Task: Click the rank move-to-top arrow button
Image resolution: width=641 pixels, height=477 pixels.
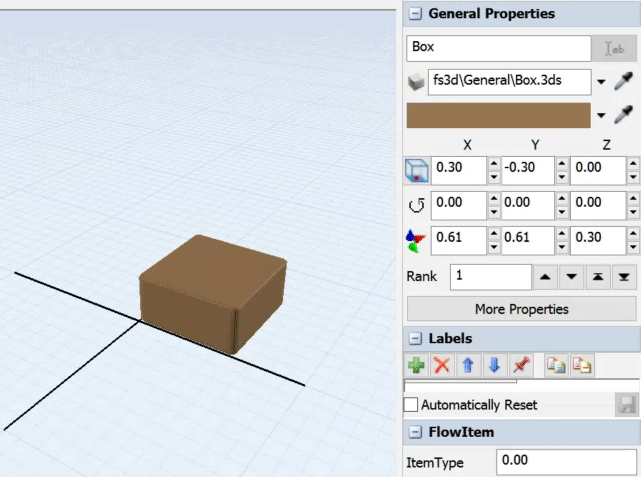Action: [x=597, y=276]
